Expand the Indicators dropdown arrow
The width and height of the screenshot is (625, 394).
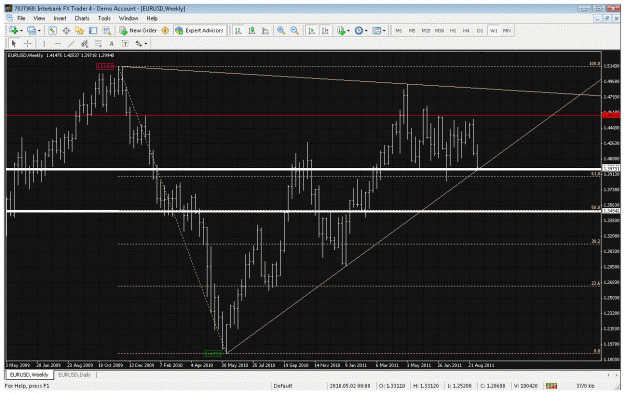(348, 31)
